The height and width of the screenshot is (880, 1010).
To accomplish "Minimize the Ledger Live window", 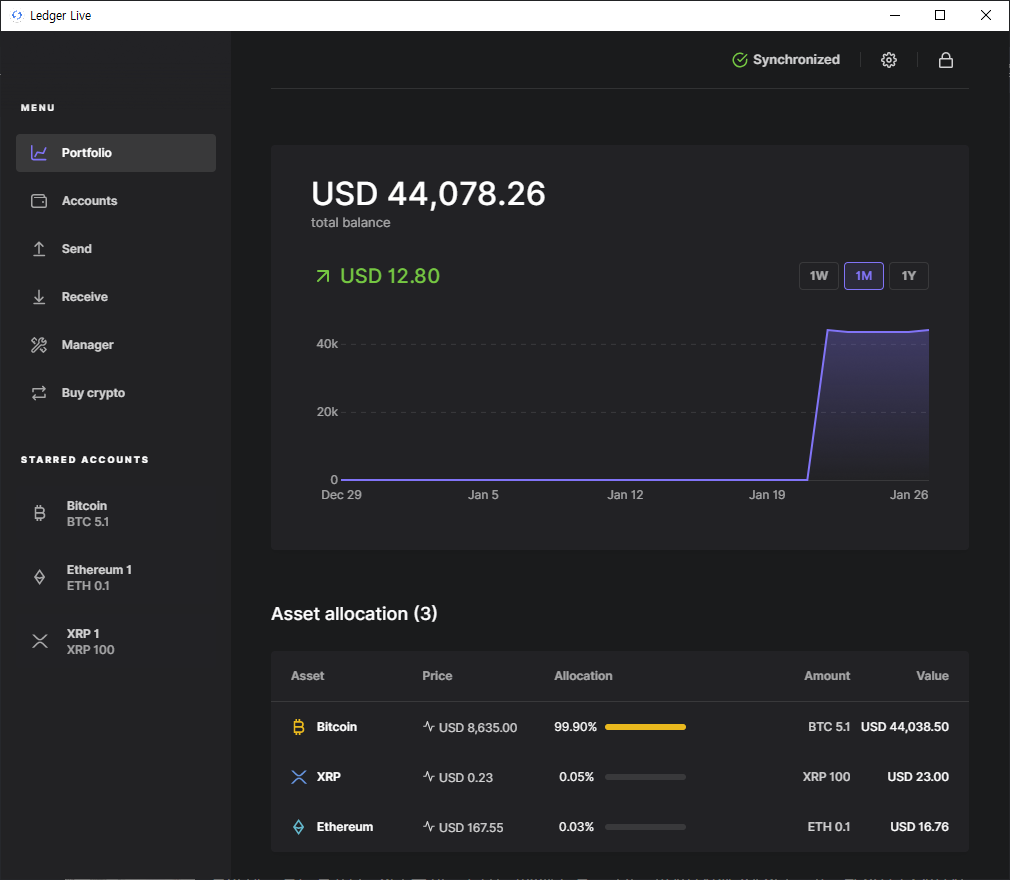I will 895,15.
